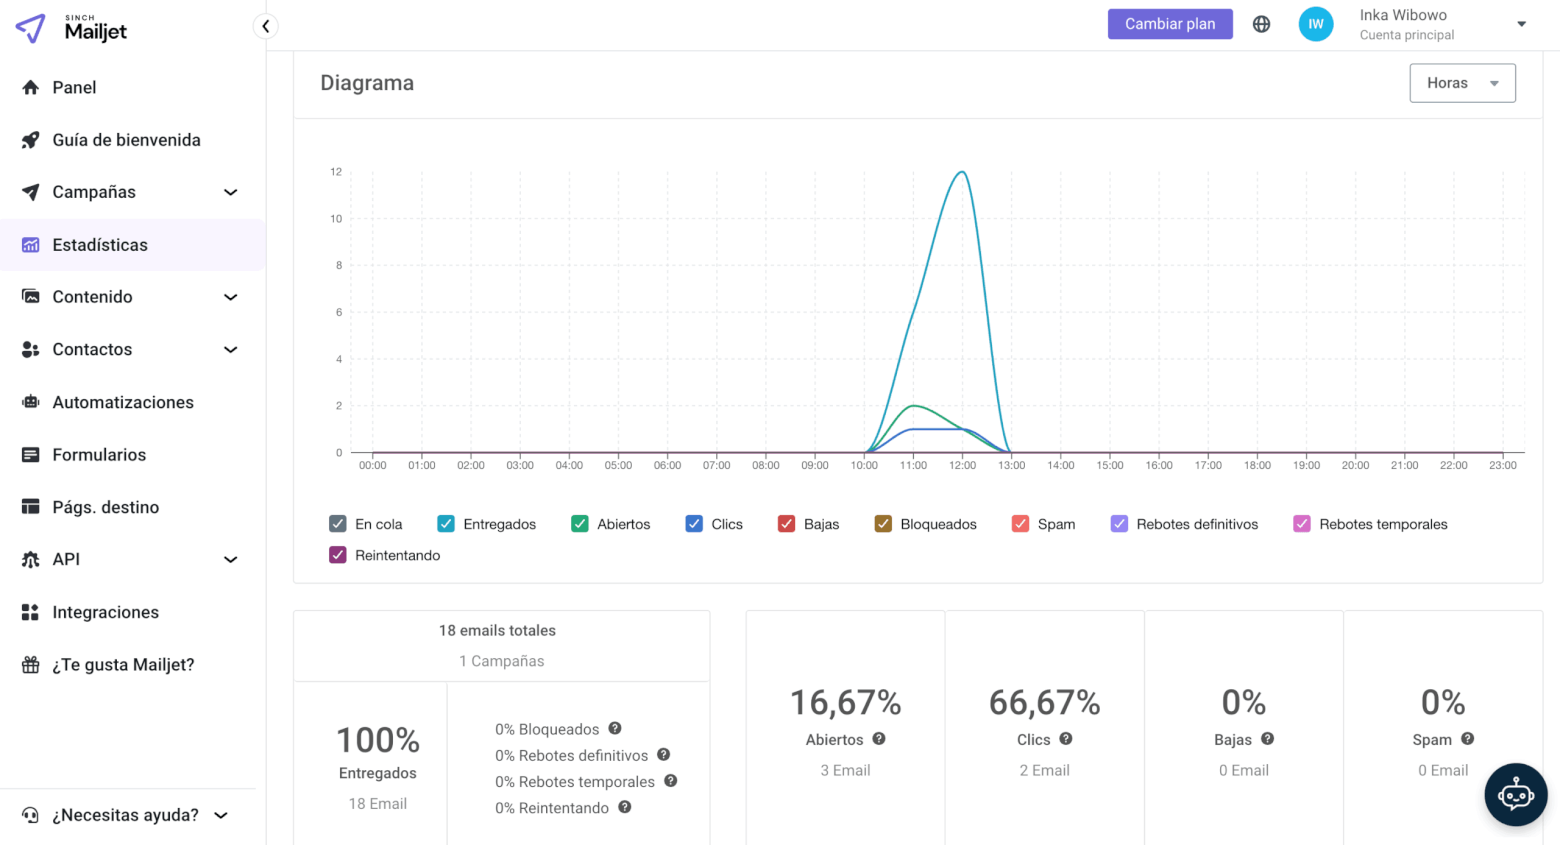Viewport: 1560px width, 845px height.
Task: Toggle the Abiertos chart checkbox
Action: (x=580, y=524)
